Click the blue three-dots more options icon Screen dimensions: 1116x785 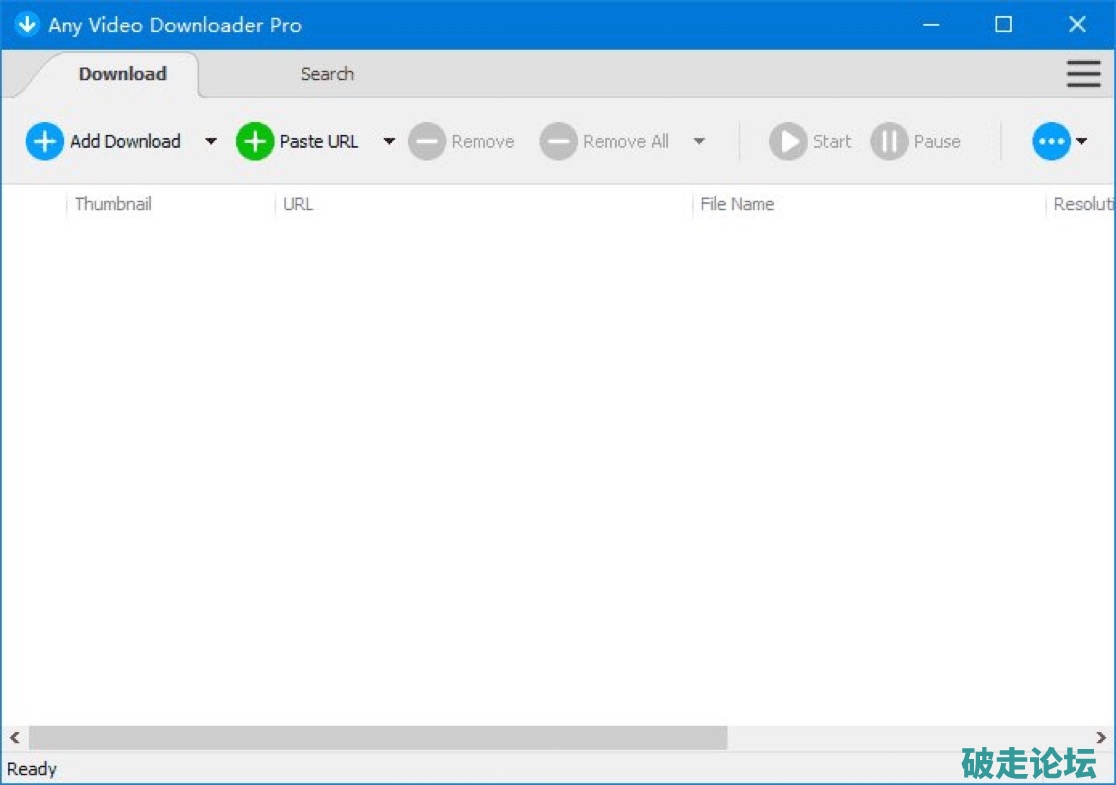pos(1051,142)
